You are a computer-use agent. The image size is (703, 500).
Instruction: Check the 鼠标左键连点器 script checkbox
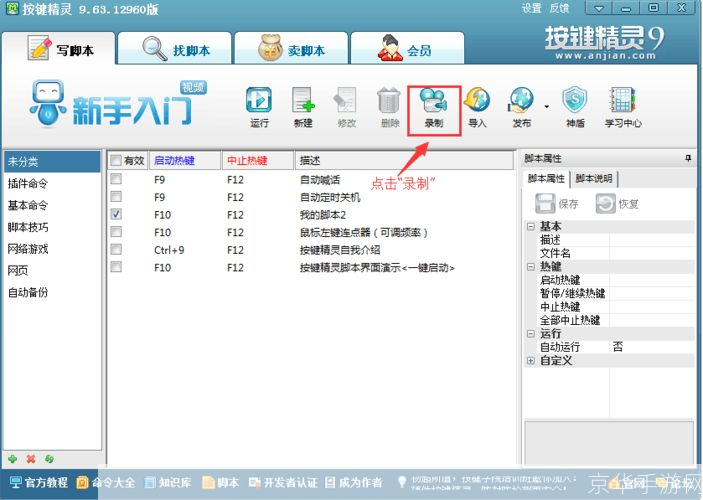[116, 231]
